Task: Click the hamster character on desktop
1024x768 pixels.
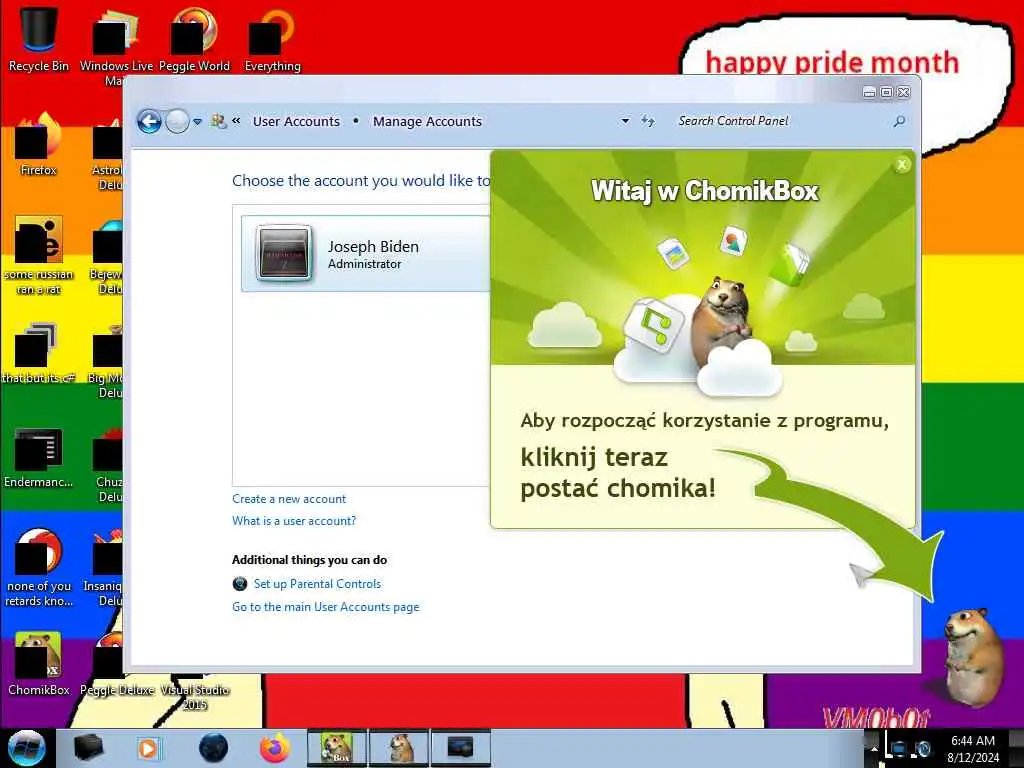Action: (973, 656)
